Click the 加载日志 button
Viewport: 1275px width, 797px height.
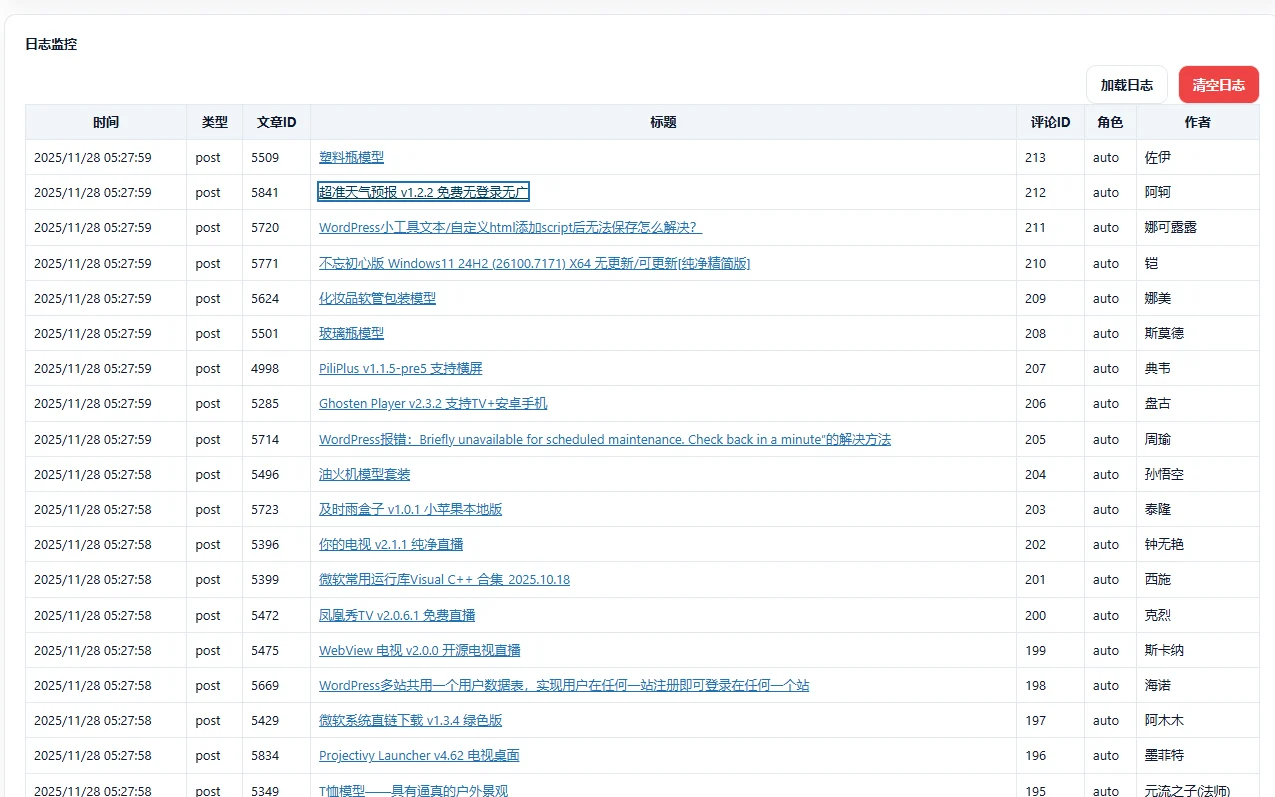click(x=1126, y=85)
